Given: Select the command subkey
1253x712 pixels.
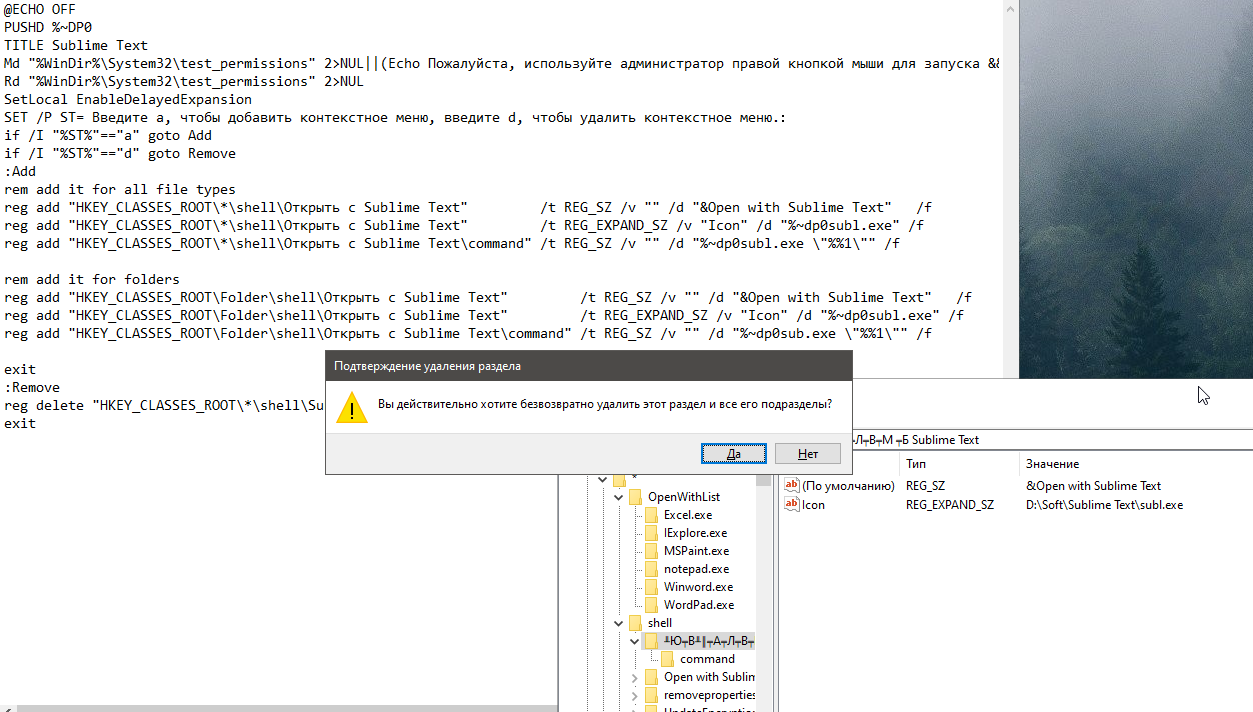Looking at the screenshot, I should click(x=707, y=659).
